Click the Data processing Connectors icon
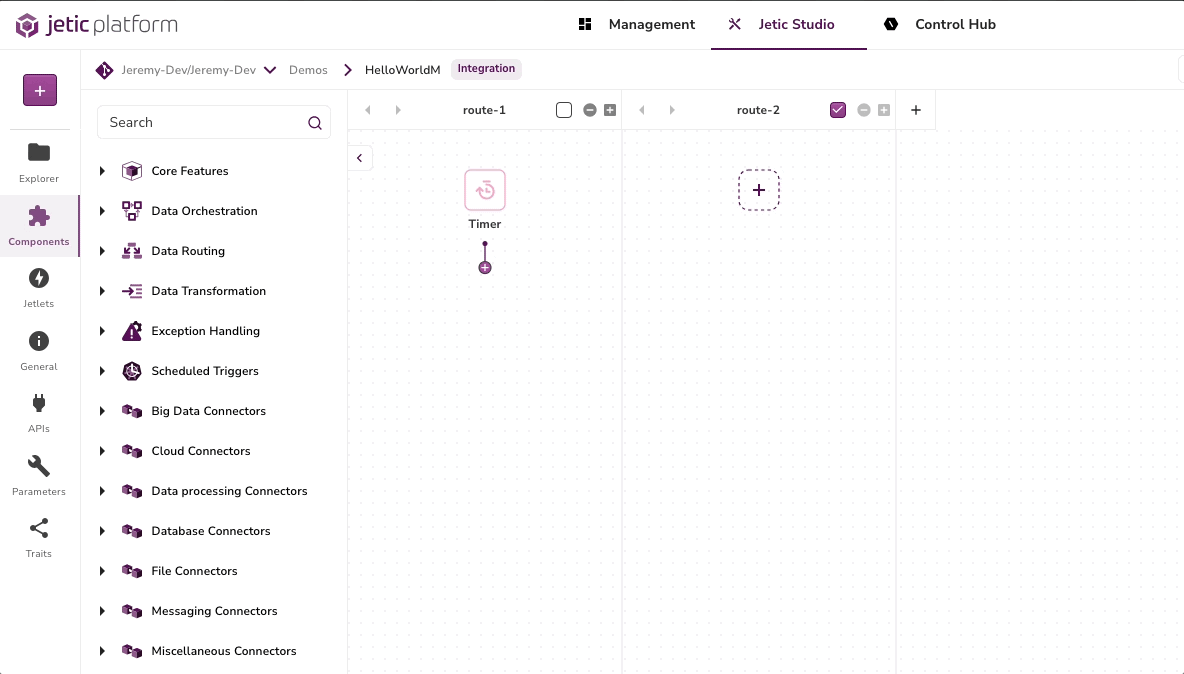Viewport: 1184px width, 674px height. point(132,491)
